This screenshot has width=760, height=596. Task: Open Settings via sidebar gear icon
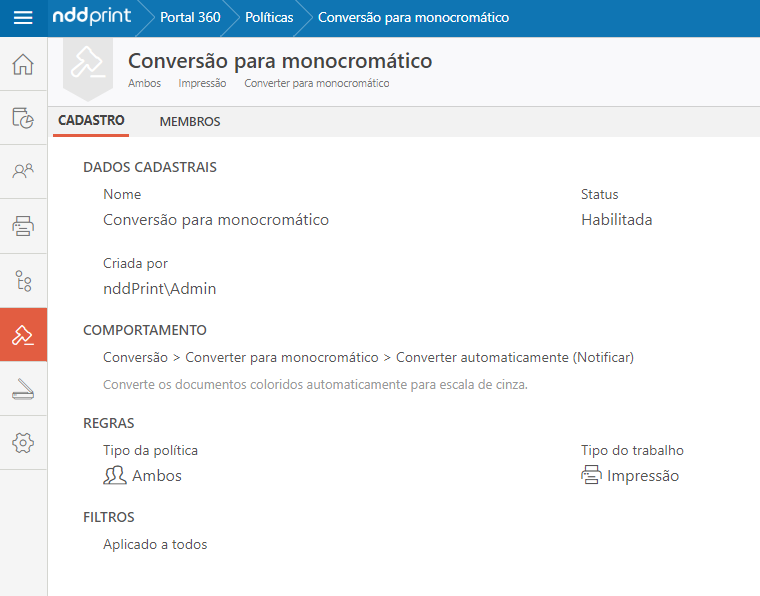(x=23, y=443)
